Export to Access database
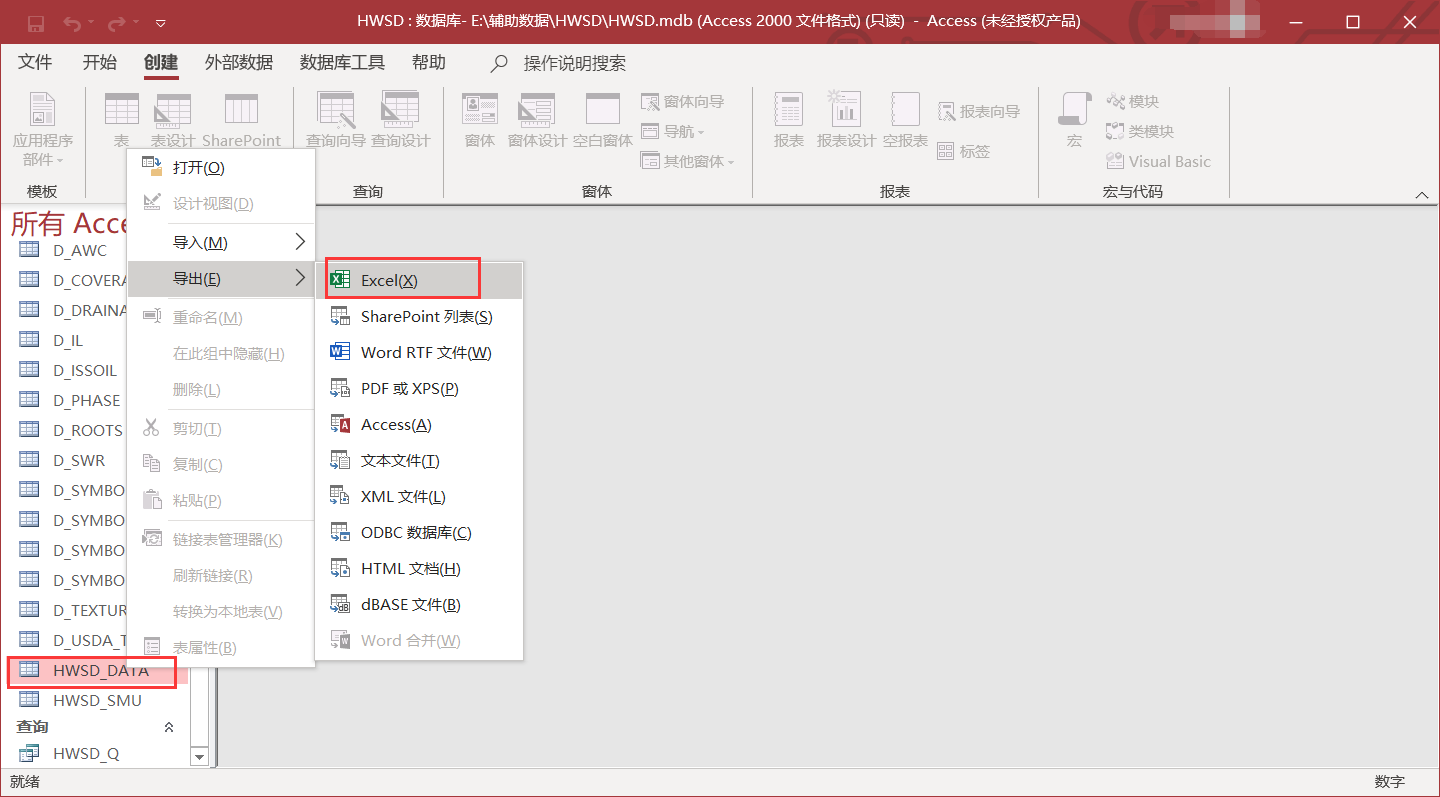The height and width of the screenshot is (797, 1440). [419, 424]
